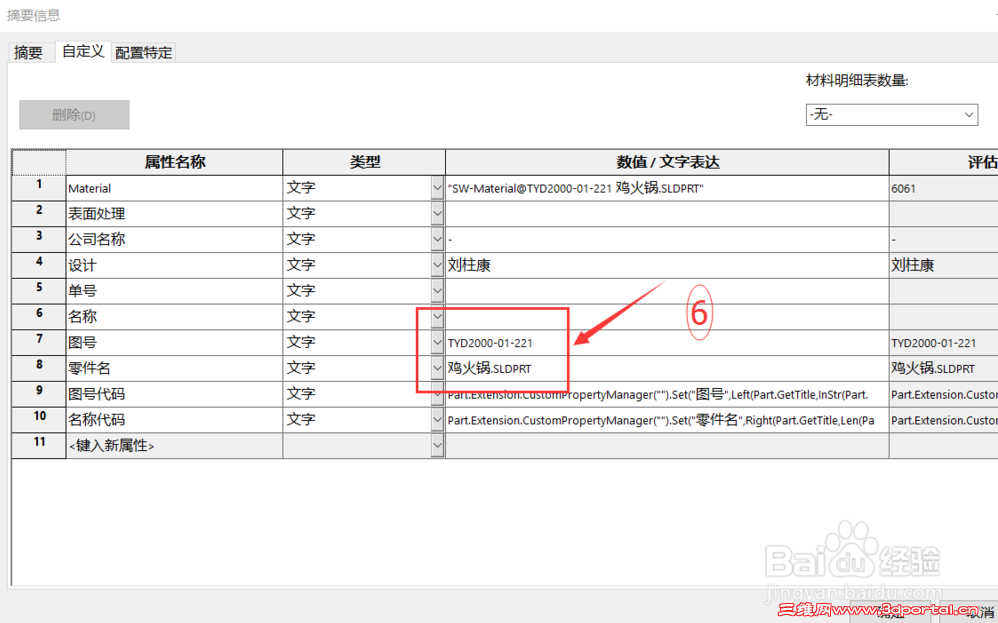Click evaluated value 6061 in Material row
The height and width of the screenshot is (623, 998).
click(943, 188)
